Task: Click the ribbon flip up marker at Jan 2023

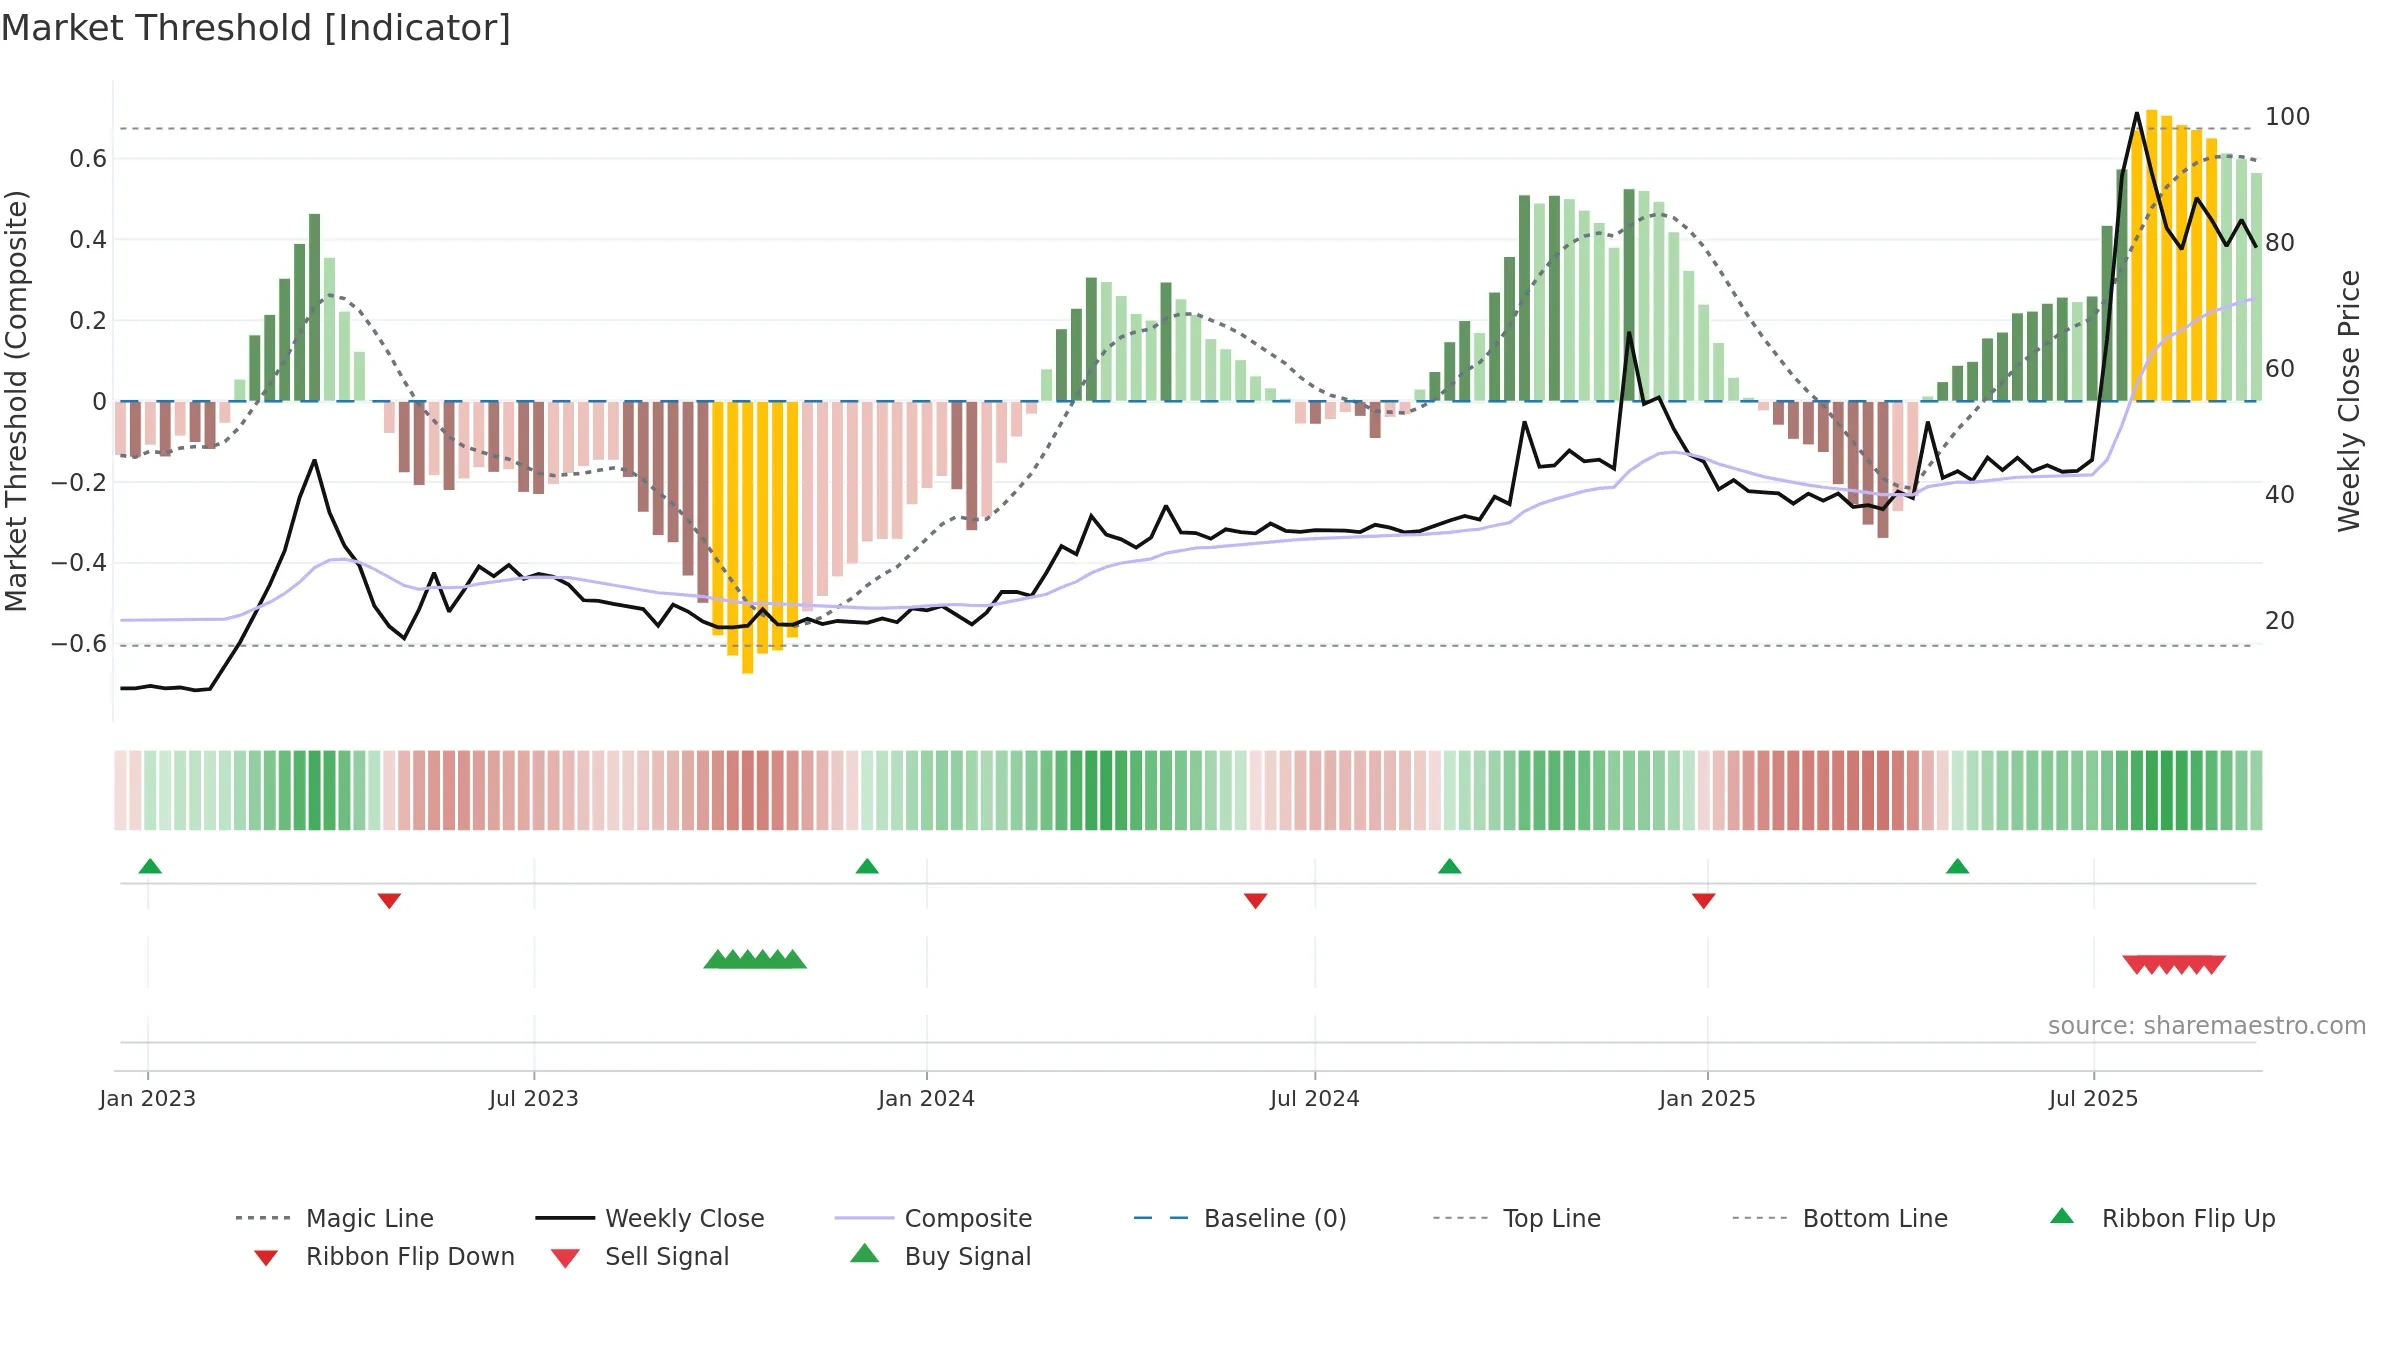Action: pyautogui.click(x=150, y=866)
